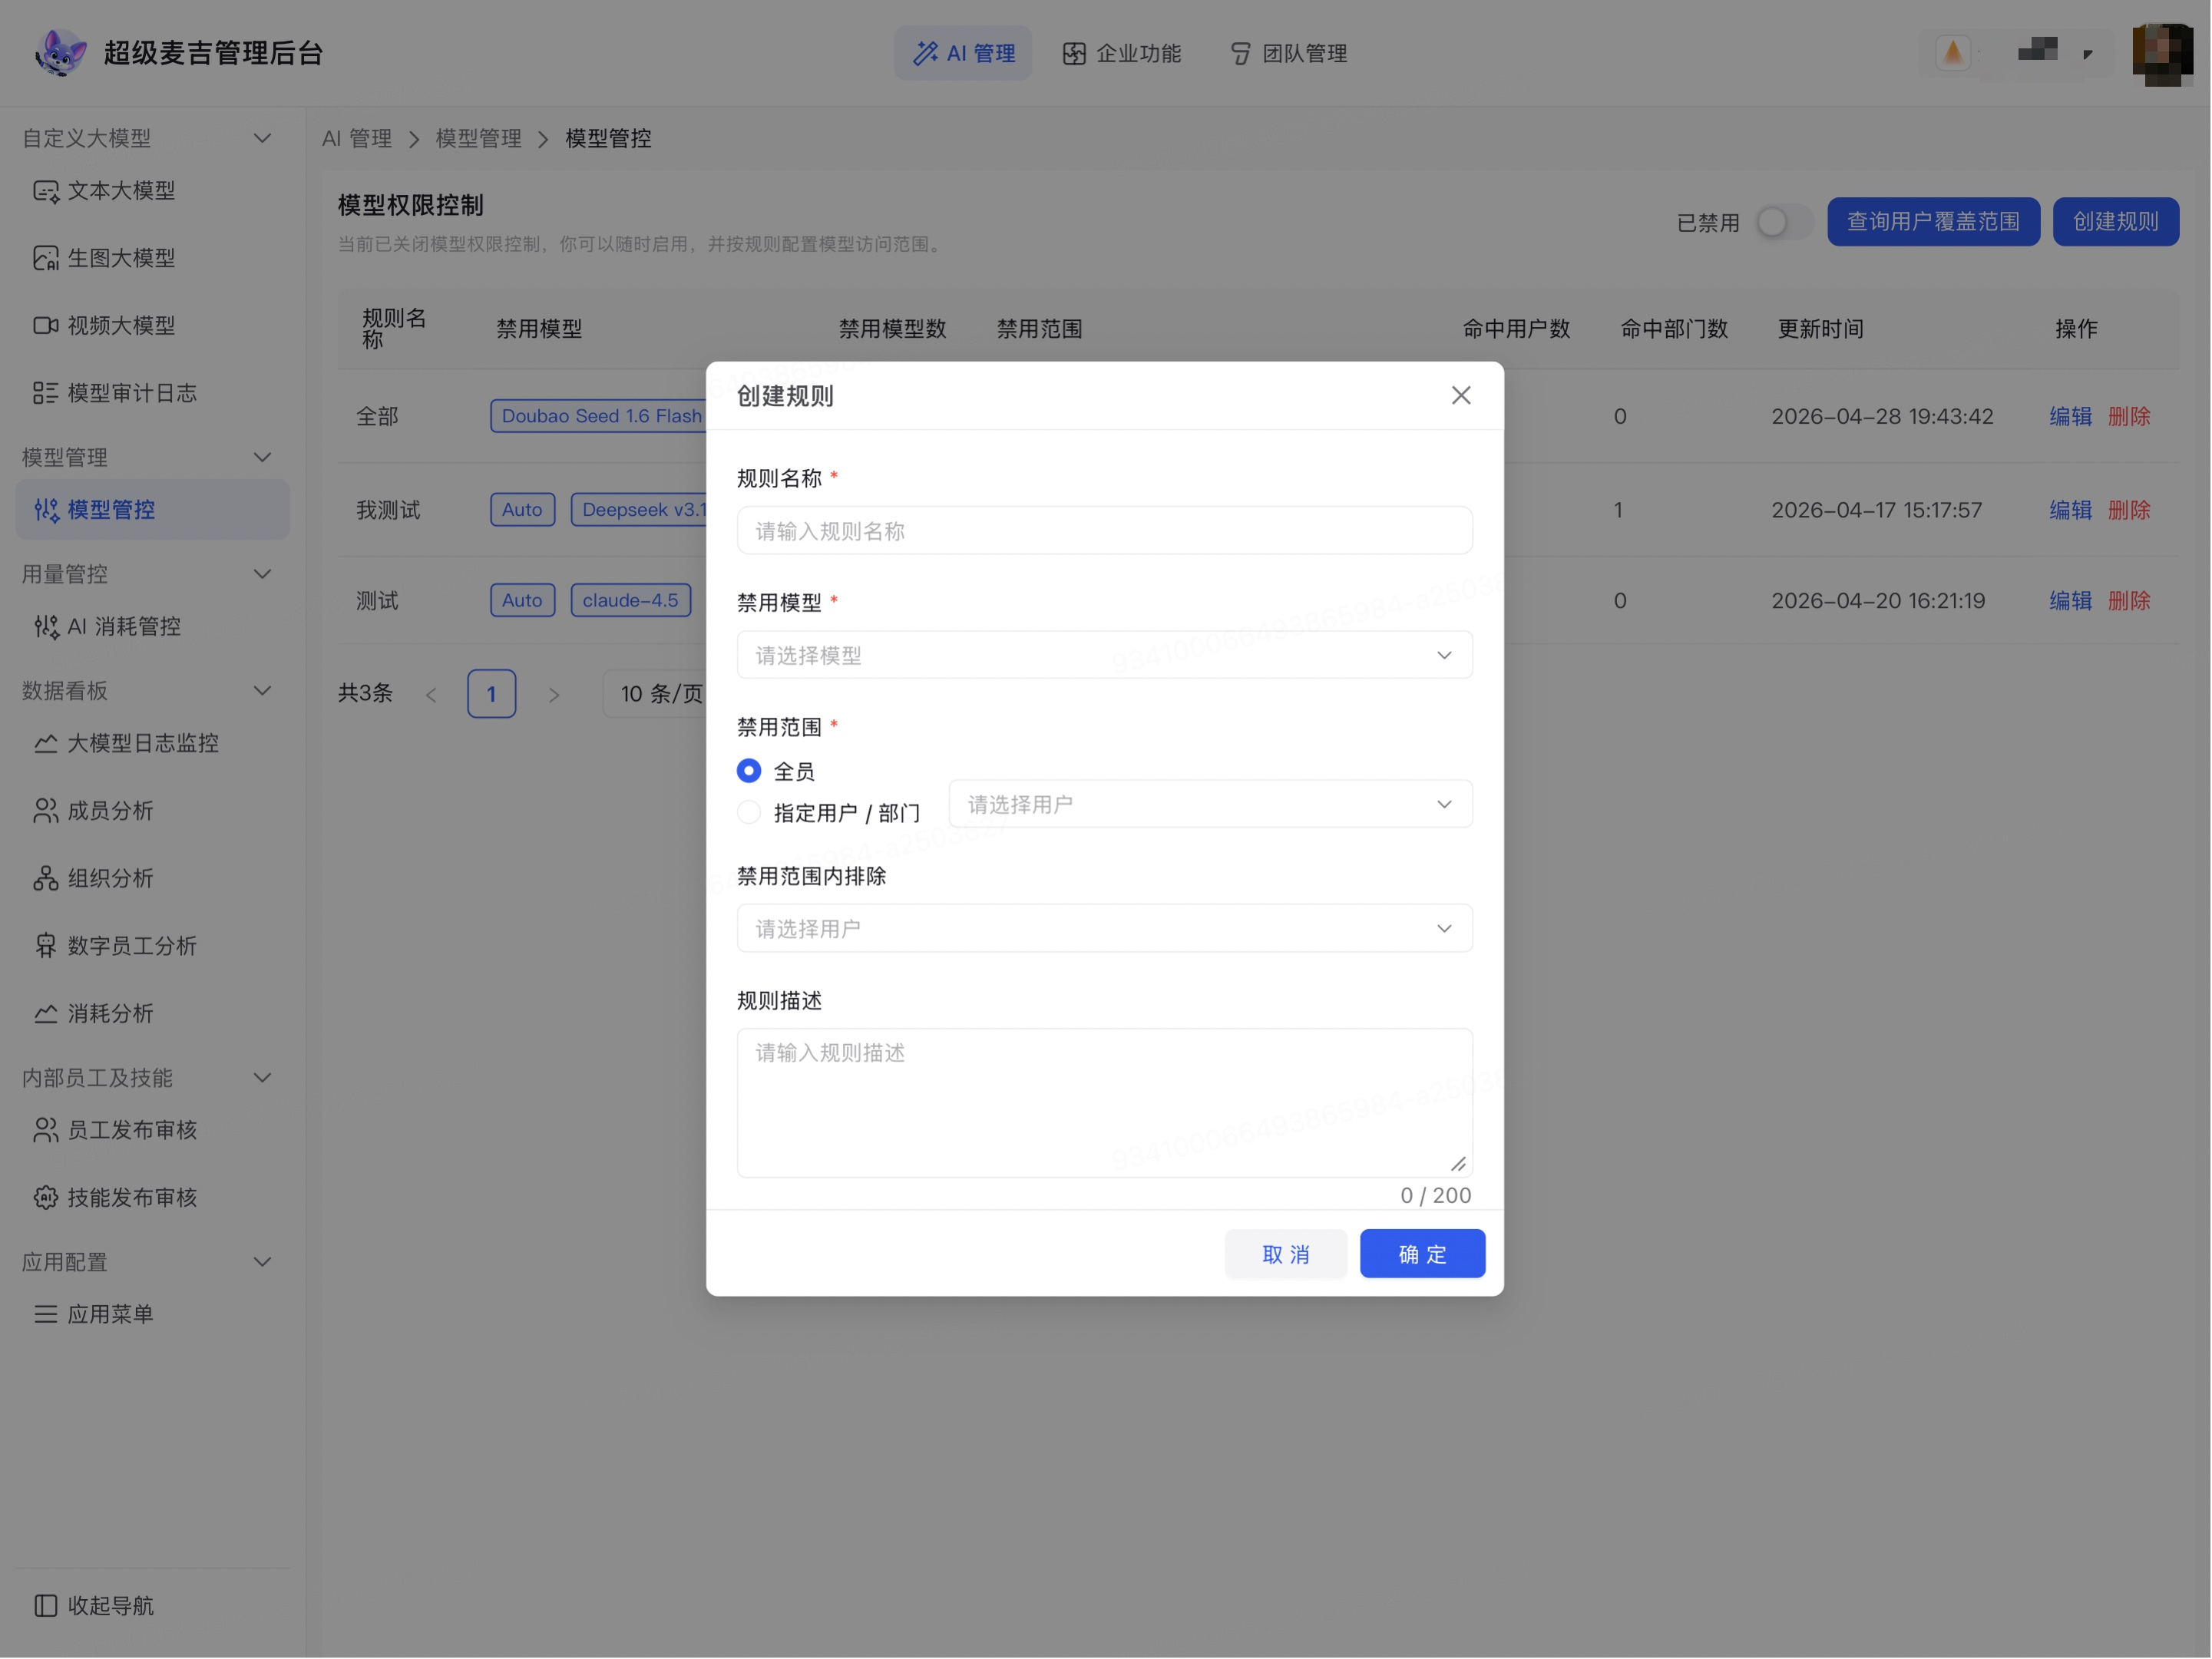The image size is (2212, 1659).
Task: Open 应用菜单 hamburger icon
Action: pyautogui.click(x=46, y=1315)
